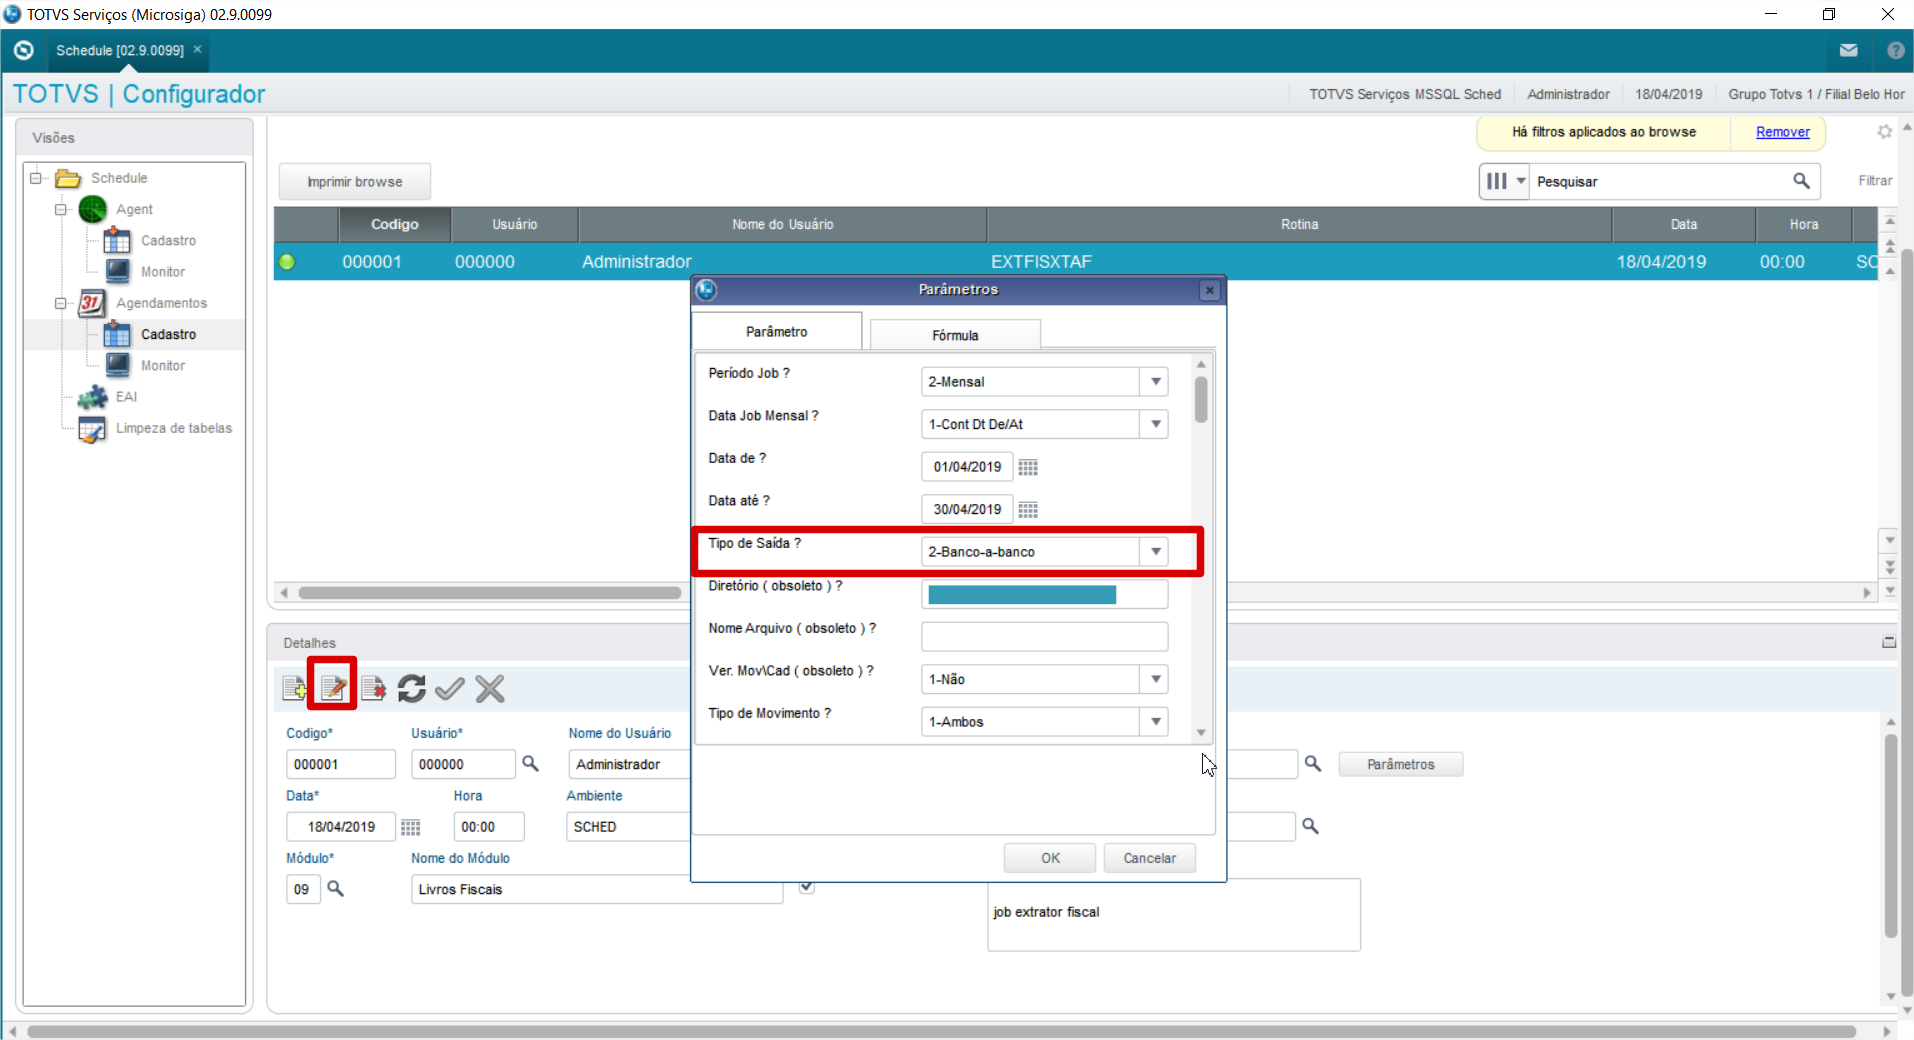Click the Rotina column header

[1299, 224]
